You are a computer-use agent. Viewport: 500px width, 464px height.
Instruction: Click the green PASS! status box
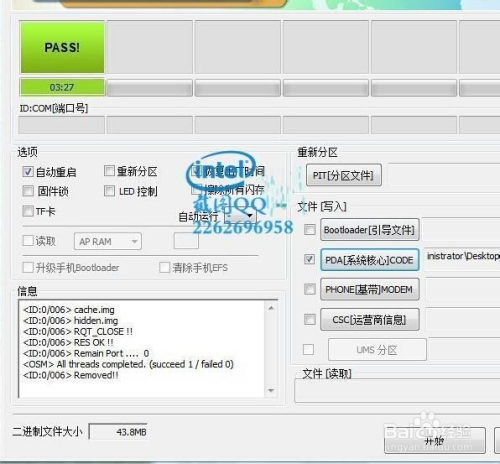coord(62,47)
